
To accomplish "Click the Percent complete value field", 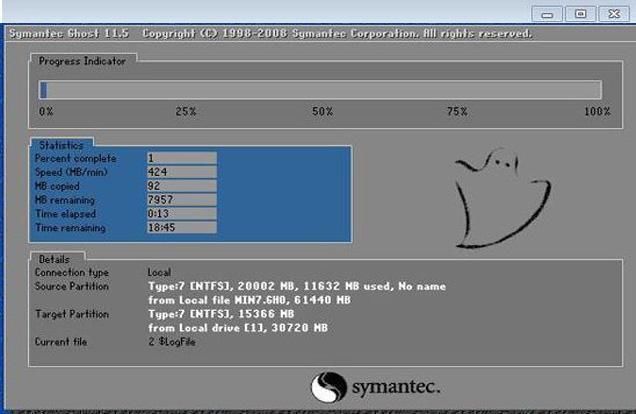I will [x=182, y=158].
